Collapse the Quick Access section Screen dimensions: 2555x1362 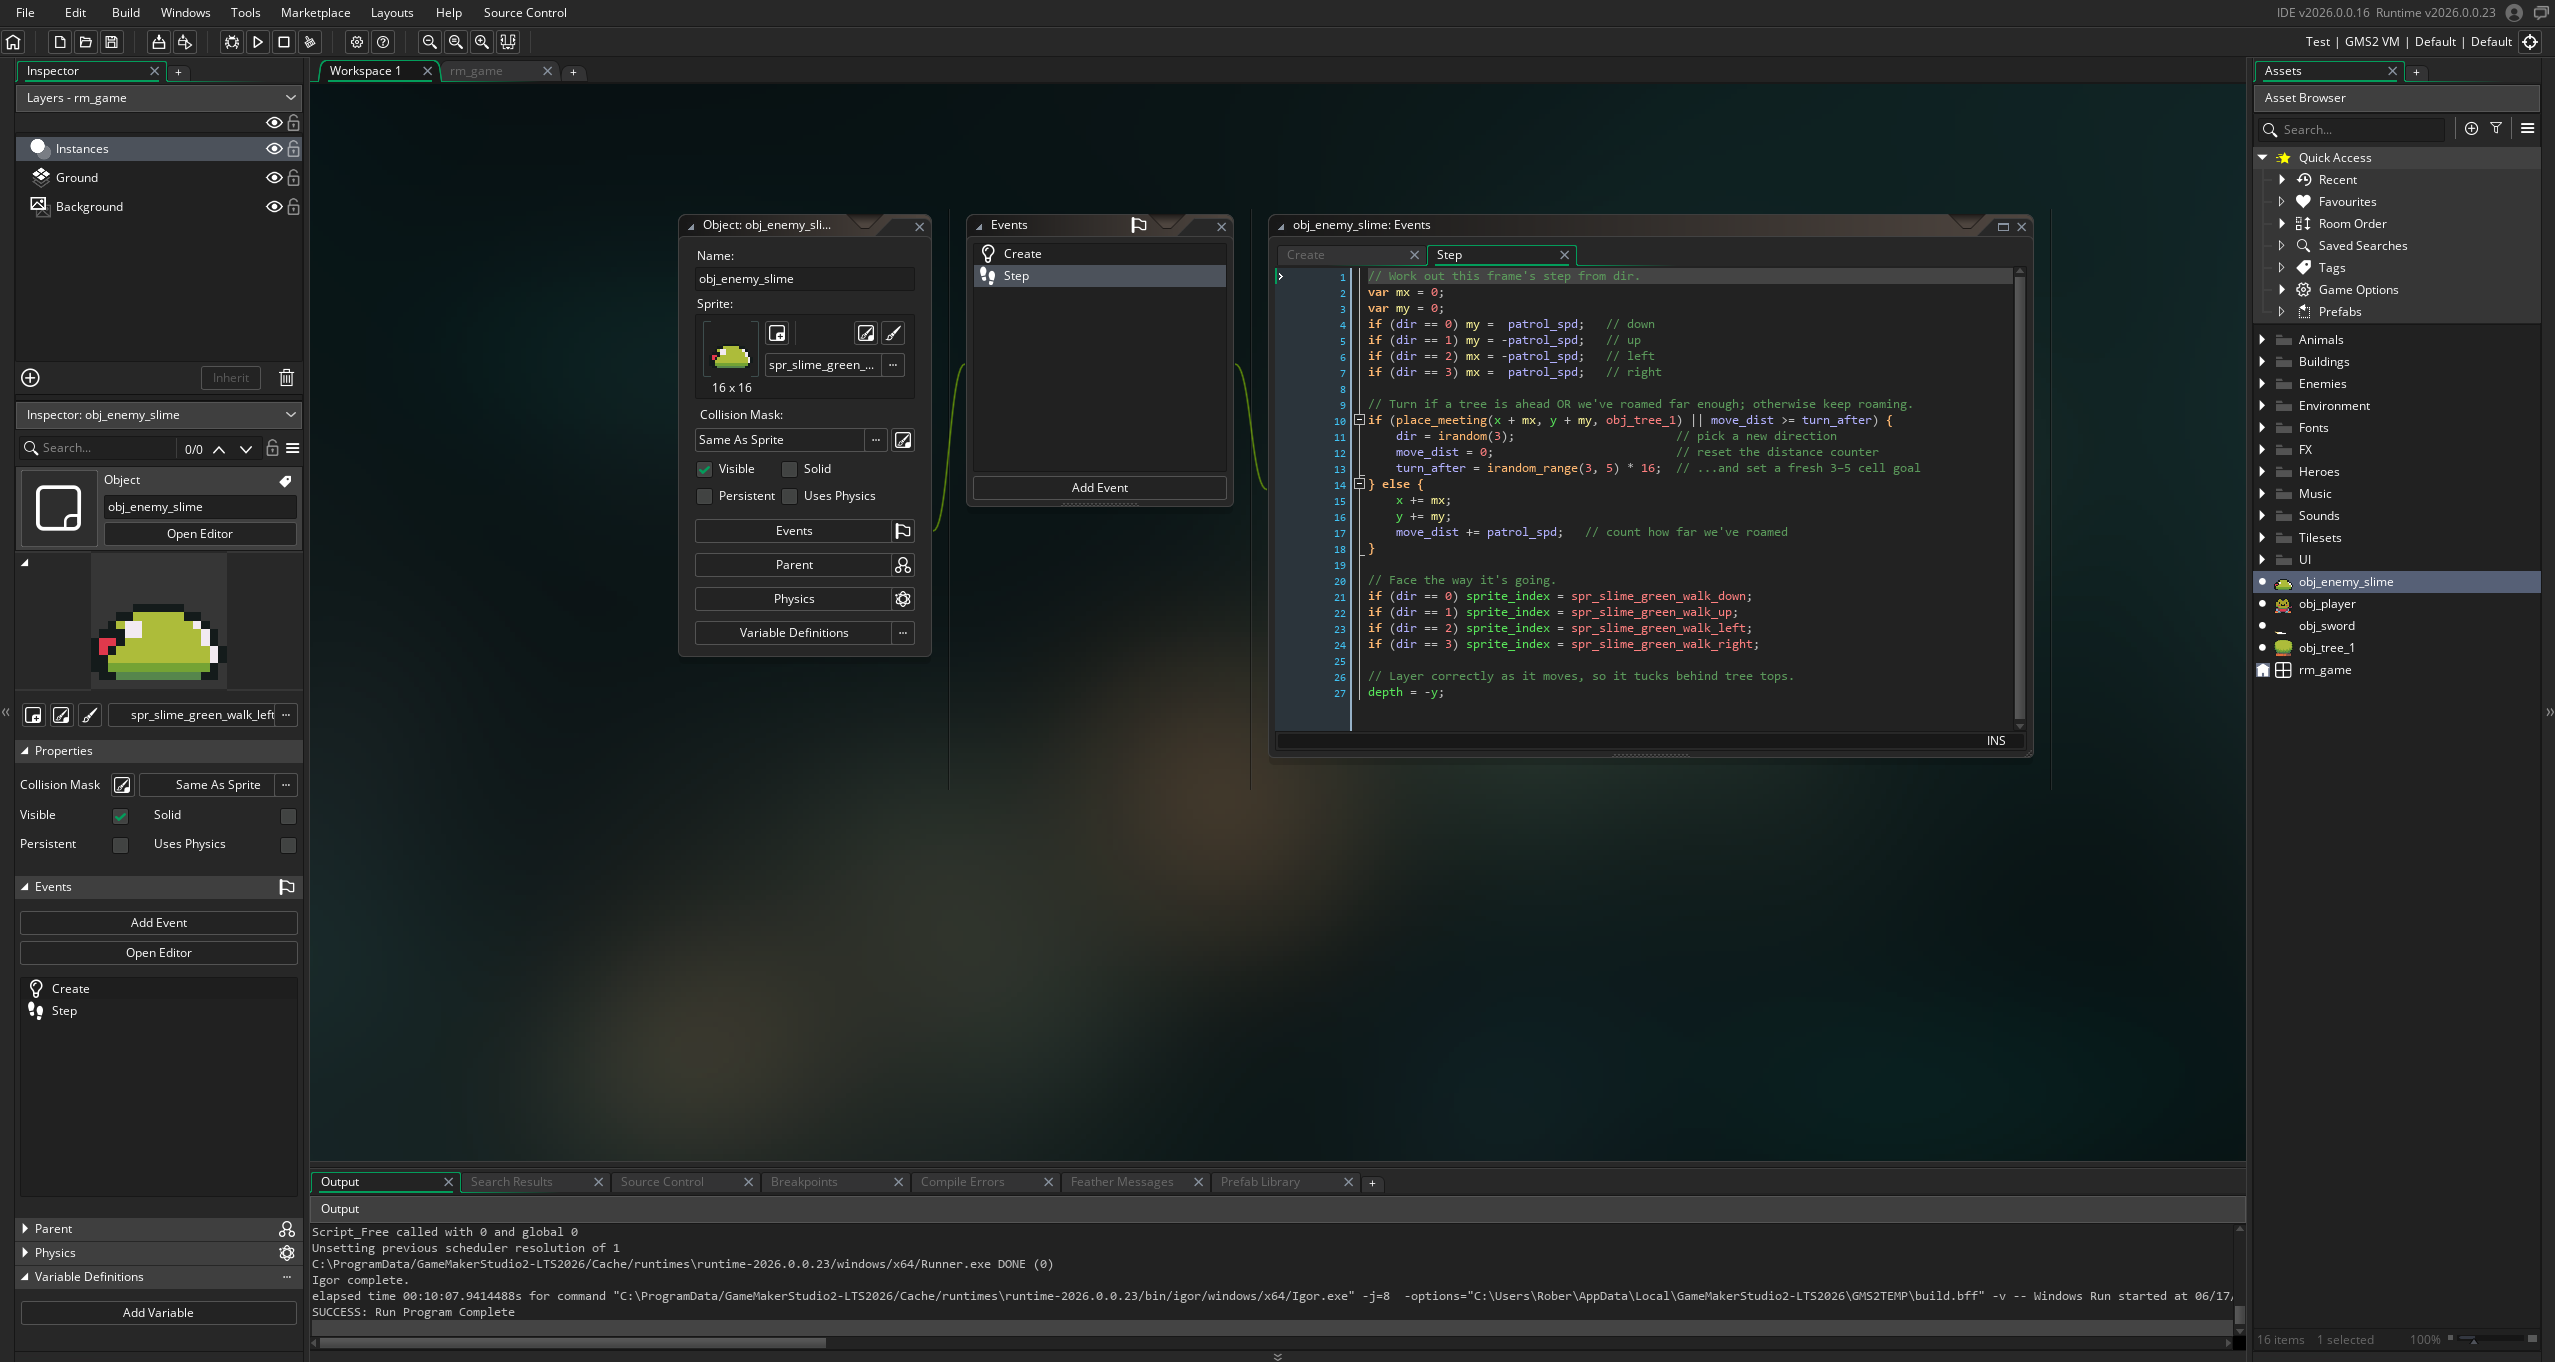[x=2262, y=158]
